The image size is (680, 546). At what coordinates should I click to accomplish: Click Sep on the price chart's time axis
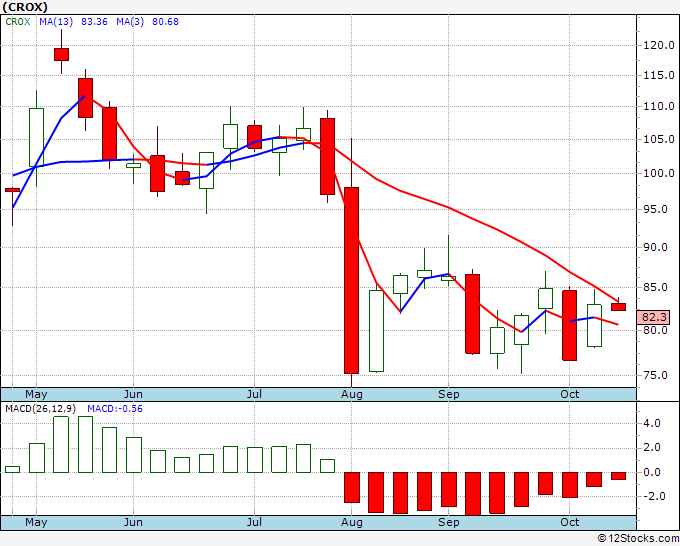tap(448, 395)
